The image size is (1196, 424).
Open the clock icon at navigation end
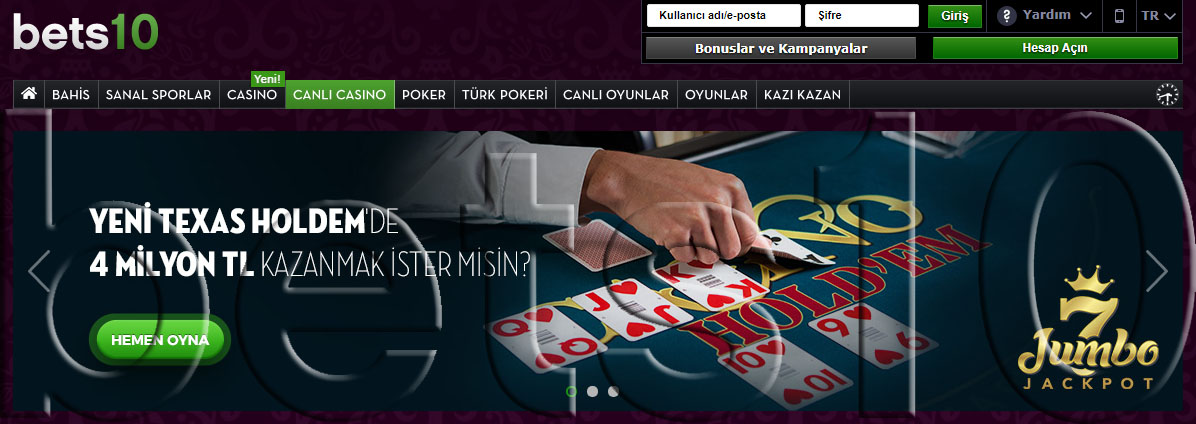pyautogui.click(x=1167, y=95)
